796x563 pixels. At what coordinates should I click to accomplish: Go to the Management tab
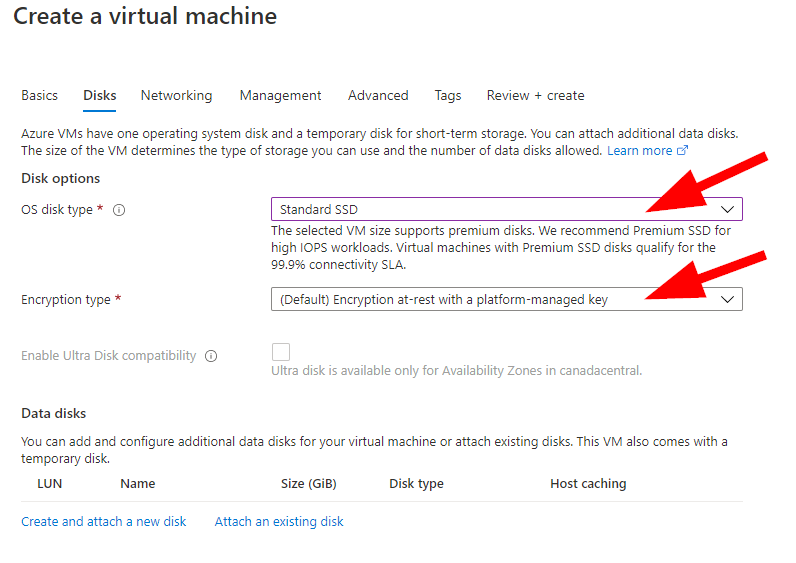tap(280, 95)
